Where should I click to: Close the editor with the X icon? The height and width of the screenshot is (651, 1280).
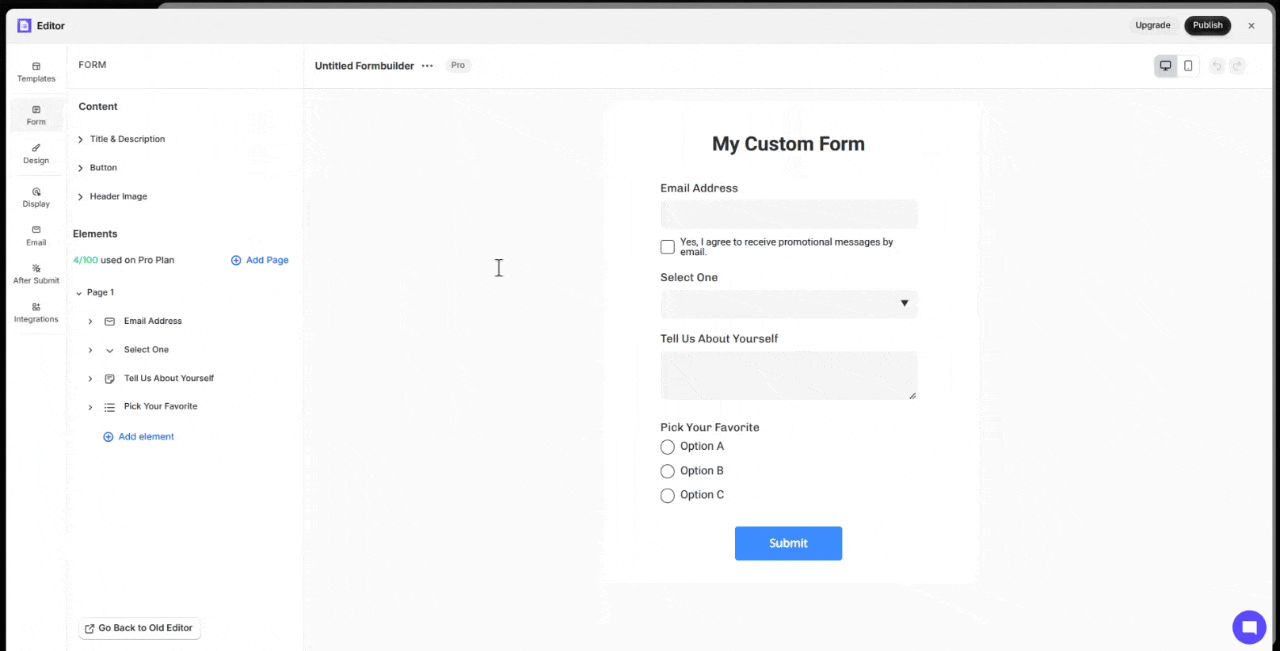click(x=1251, y=26)
